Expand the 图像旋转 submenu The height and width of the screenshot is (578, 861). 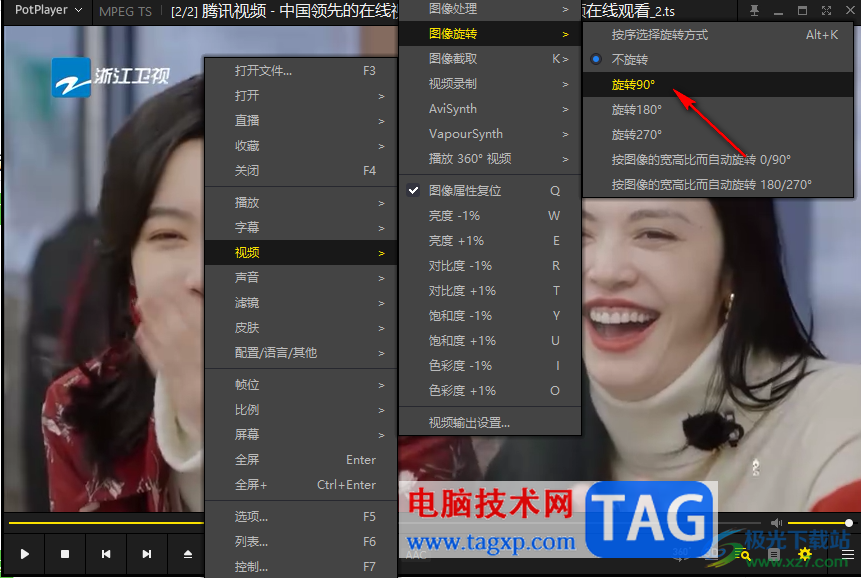point(490,34)
